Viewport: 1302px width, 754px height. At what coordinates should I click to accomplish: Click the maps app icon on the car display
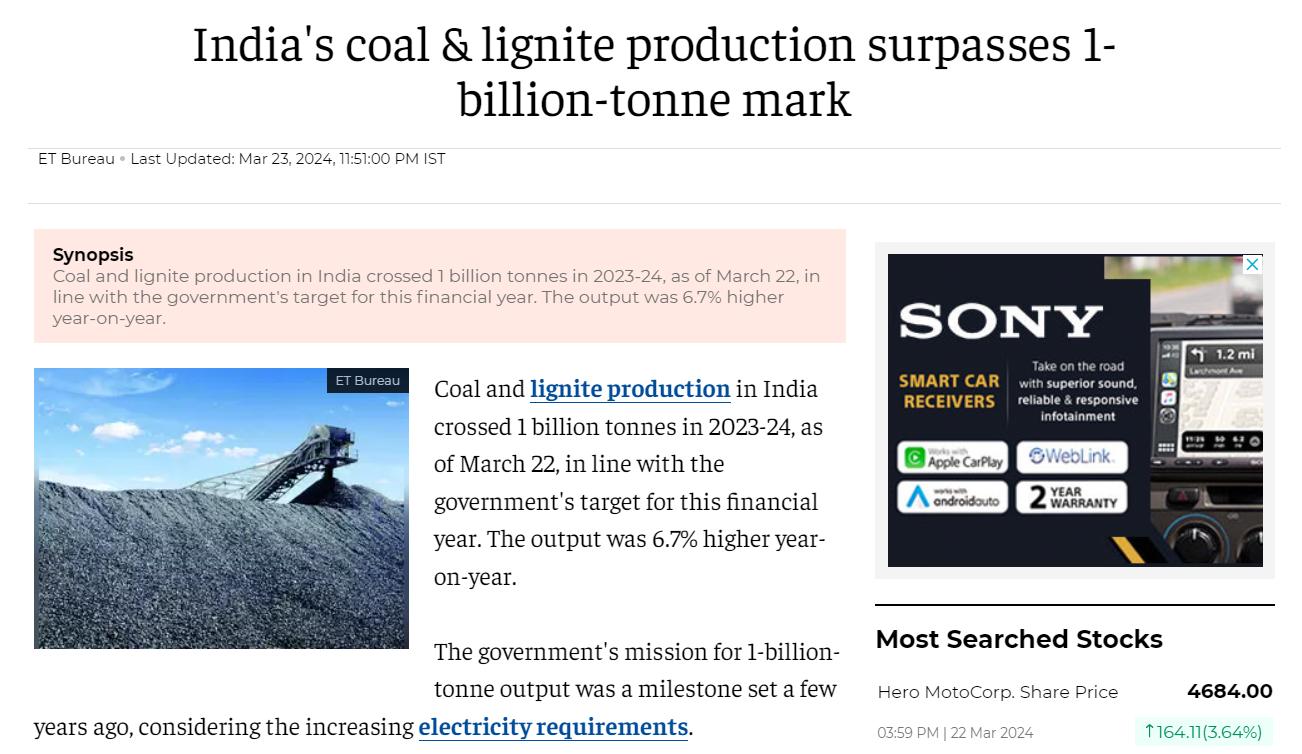1169,380
